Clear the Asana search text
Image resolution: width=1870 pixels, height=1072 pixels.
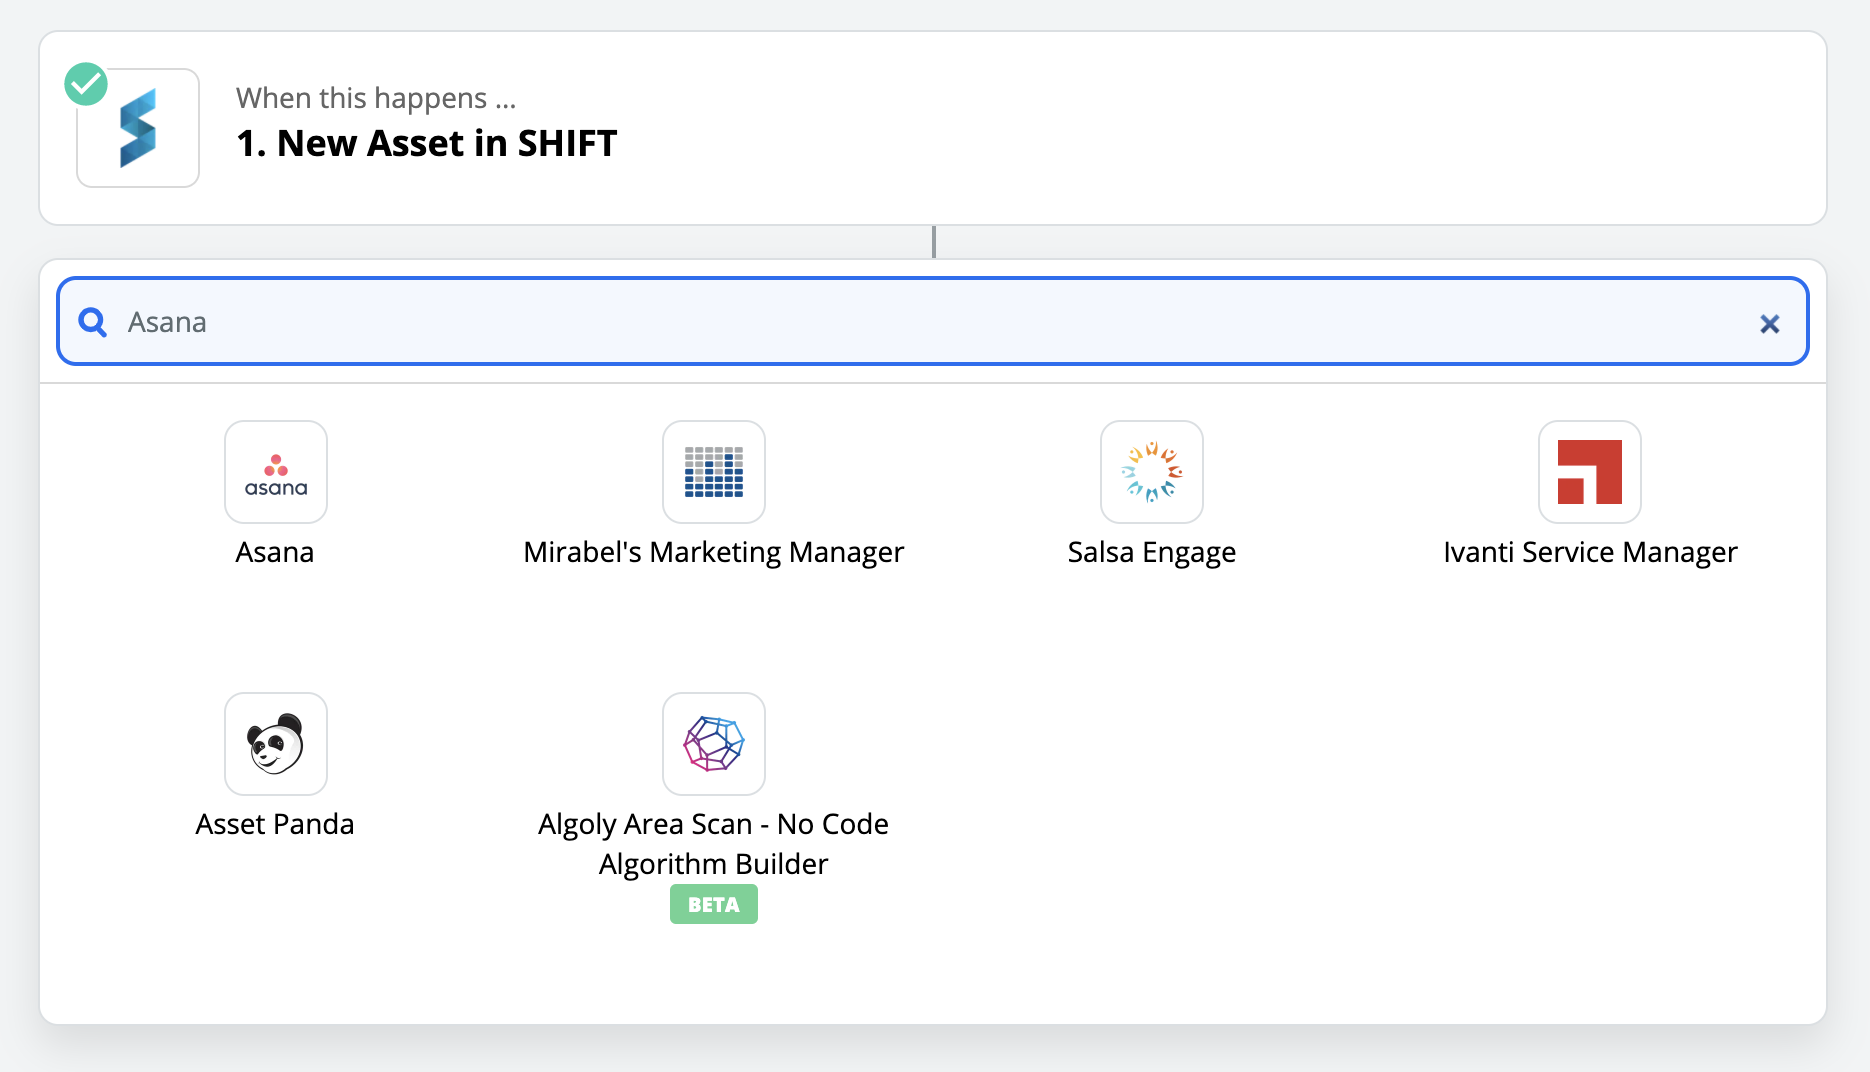pyautogui.click(x=1770, y=324)
